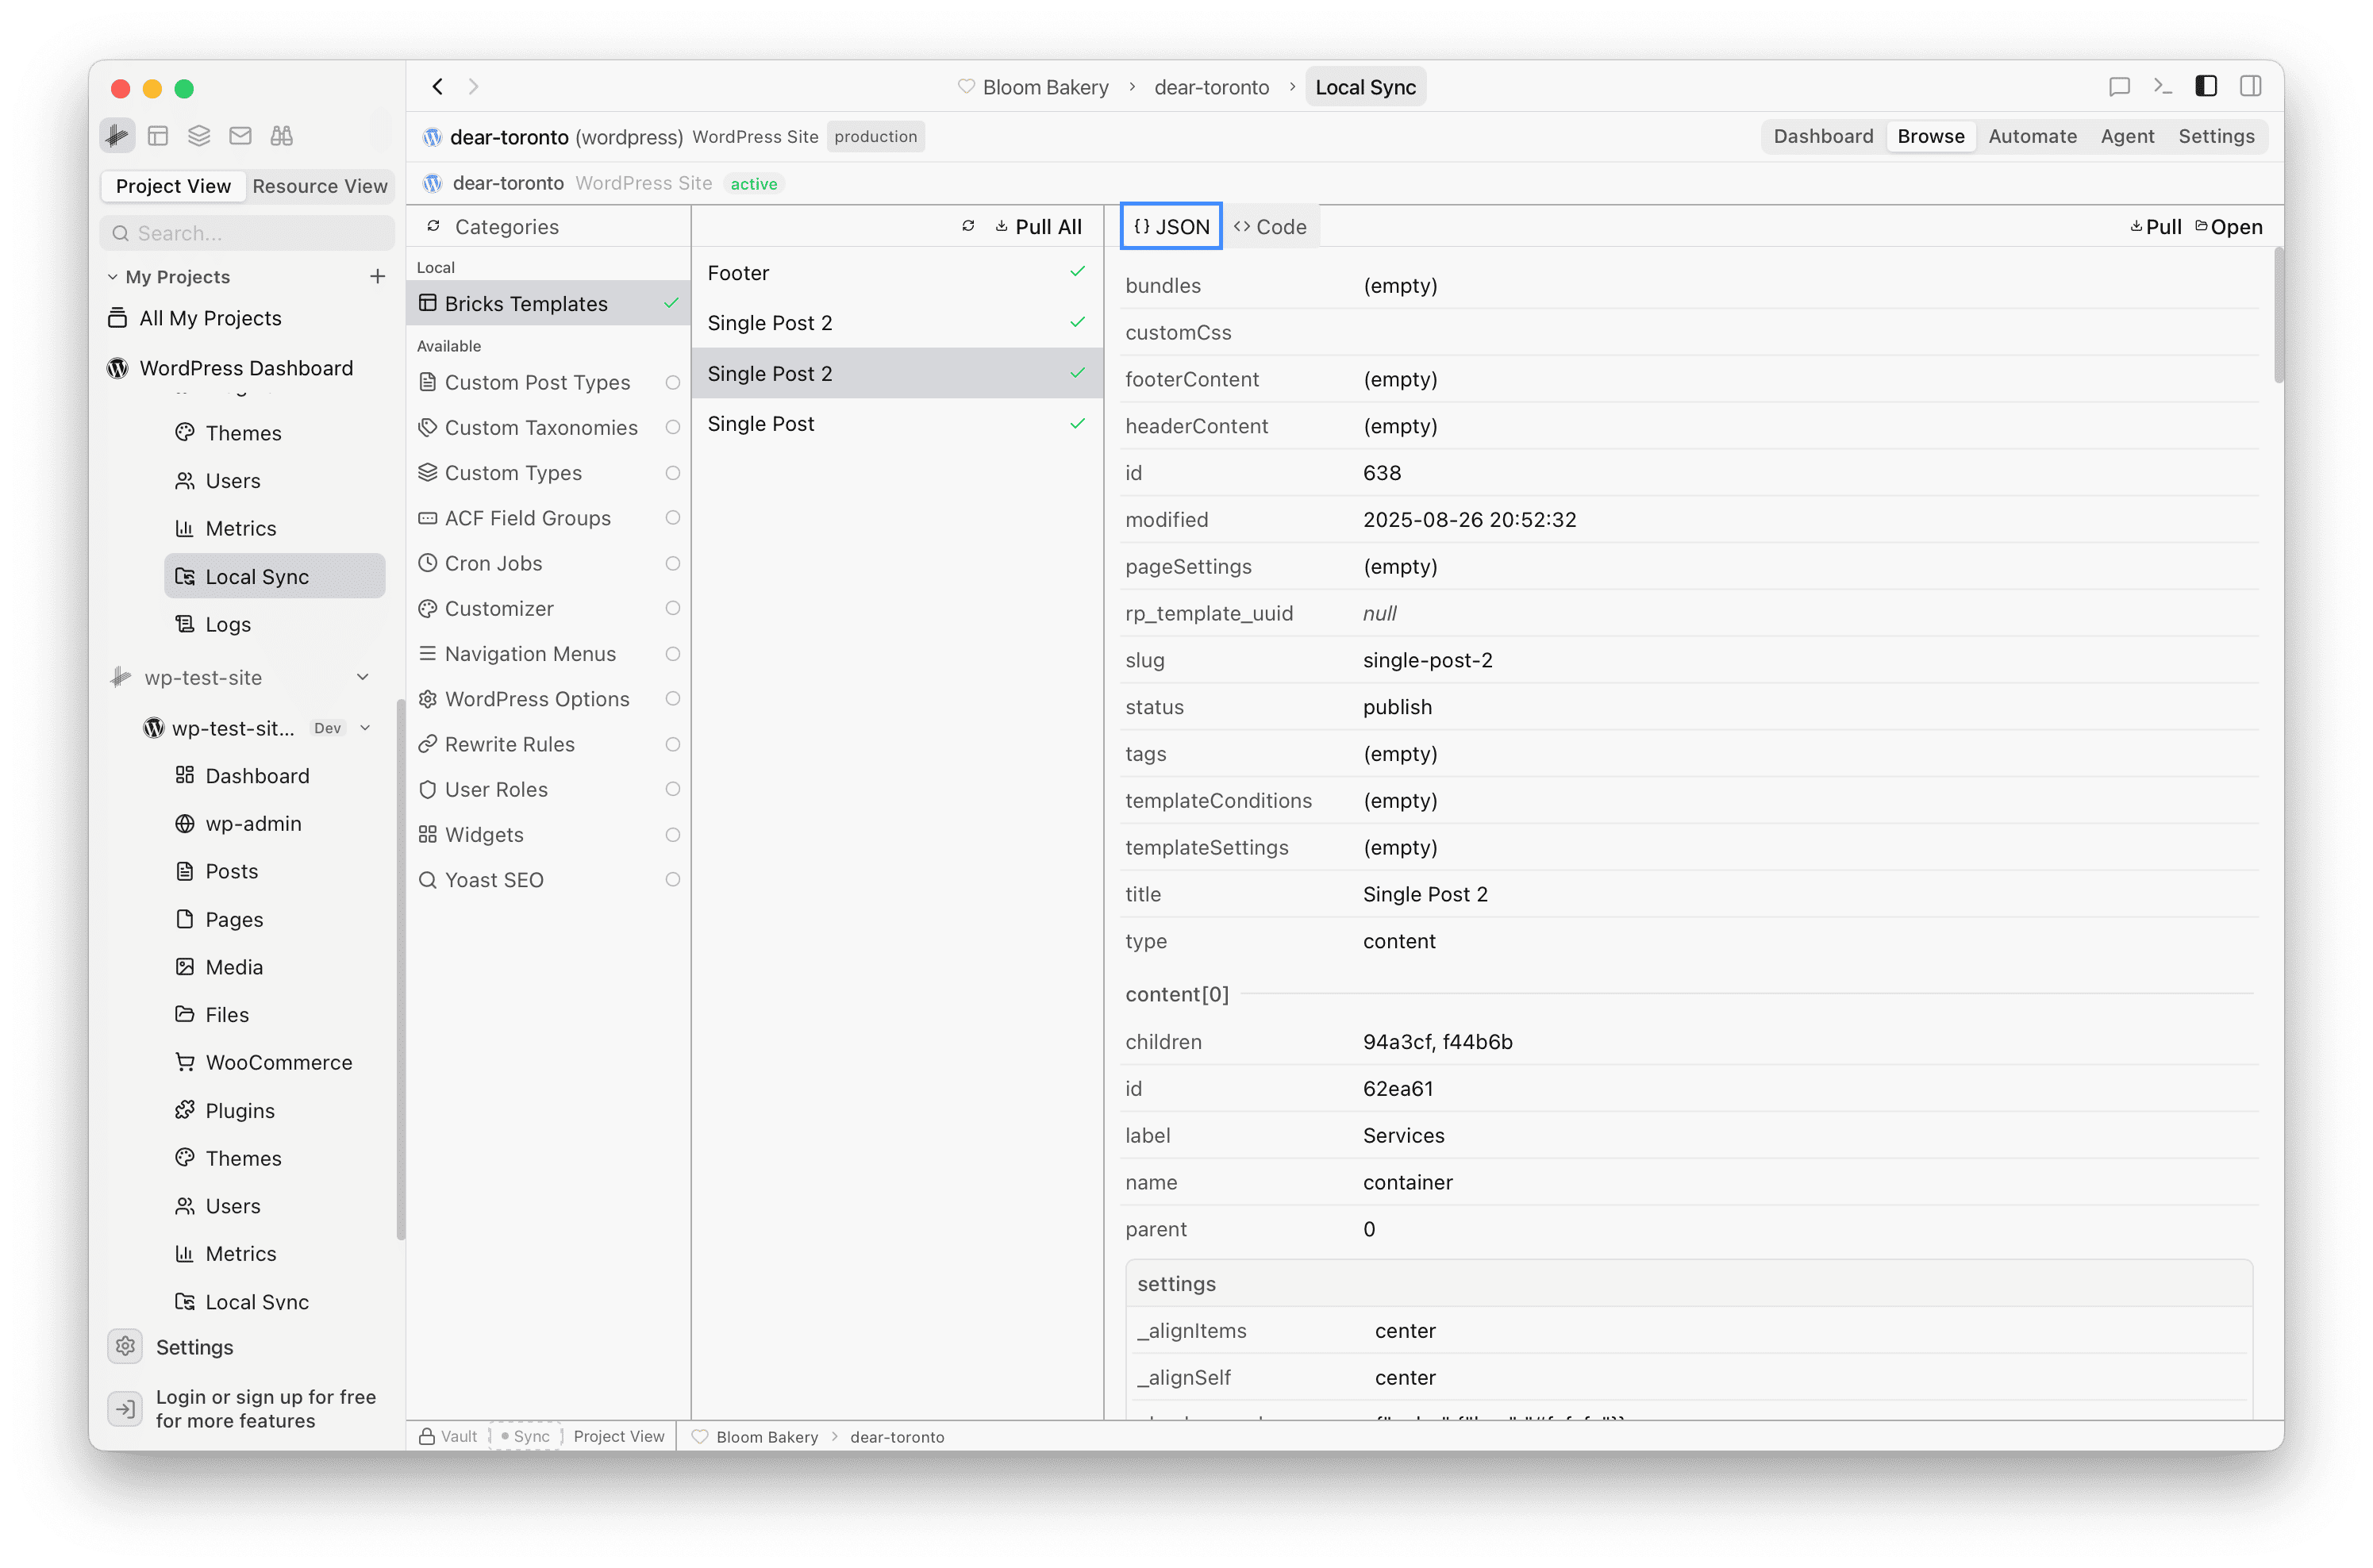
Task: Switch to the Automate tab
Action: [x=2032, y=136]
